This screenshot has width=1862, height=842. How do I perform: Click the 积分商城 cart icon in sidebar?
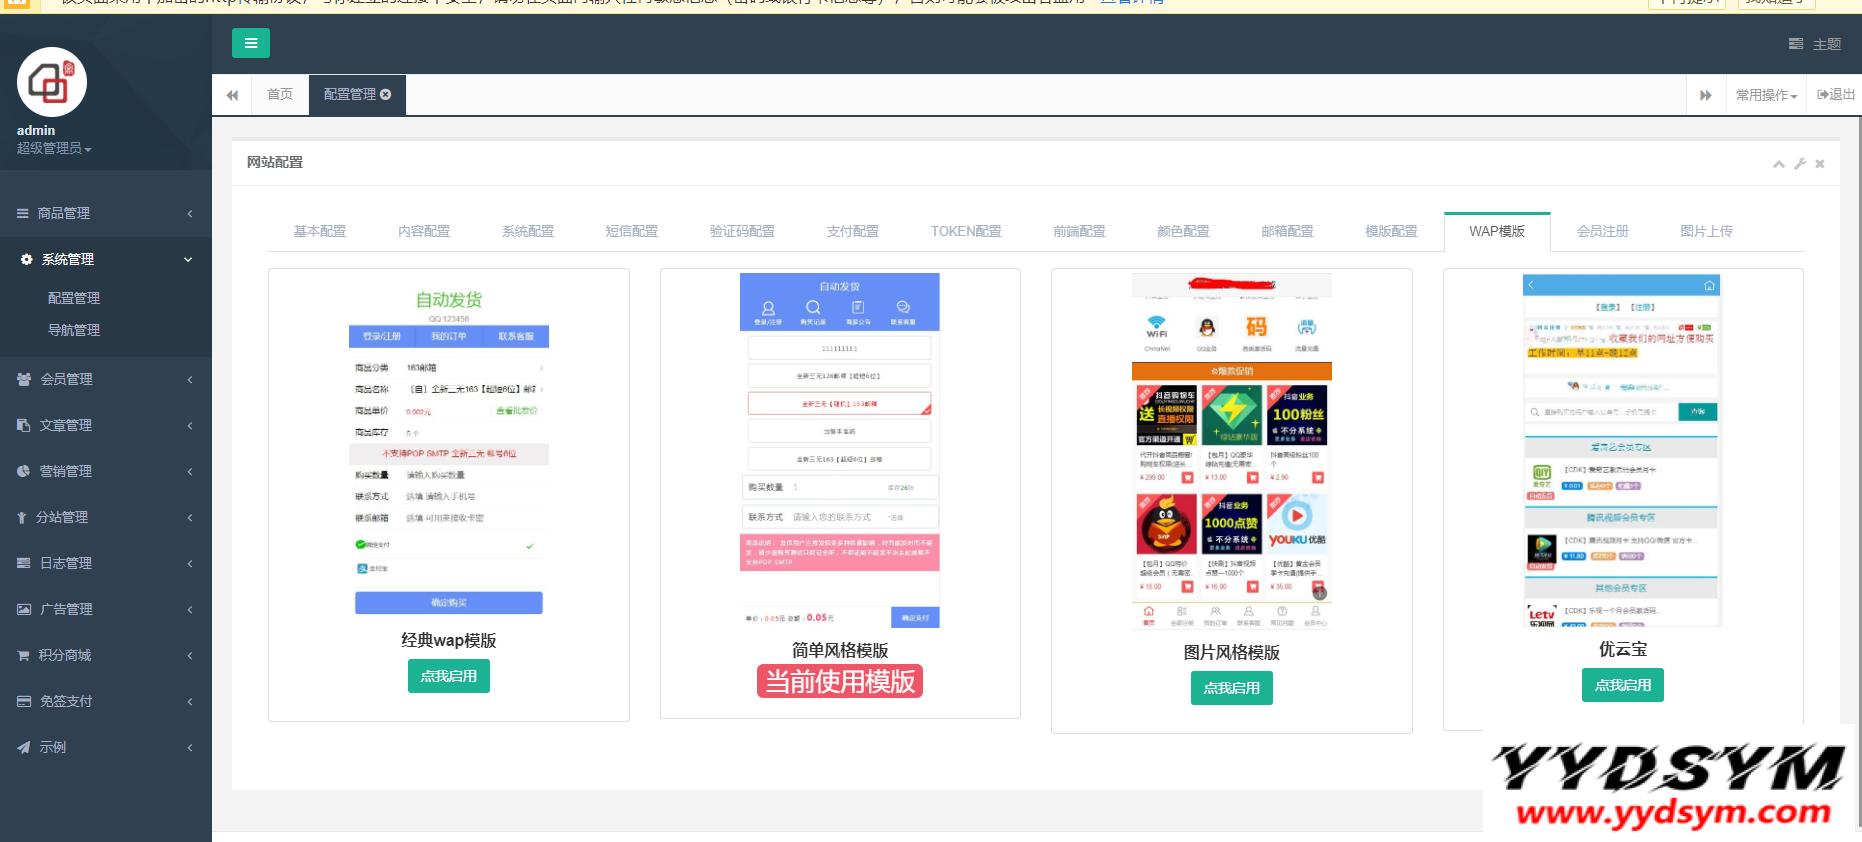click(23, 655)
